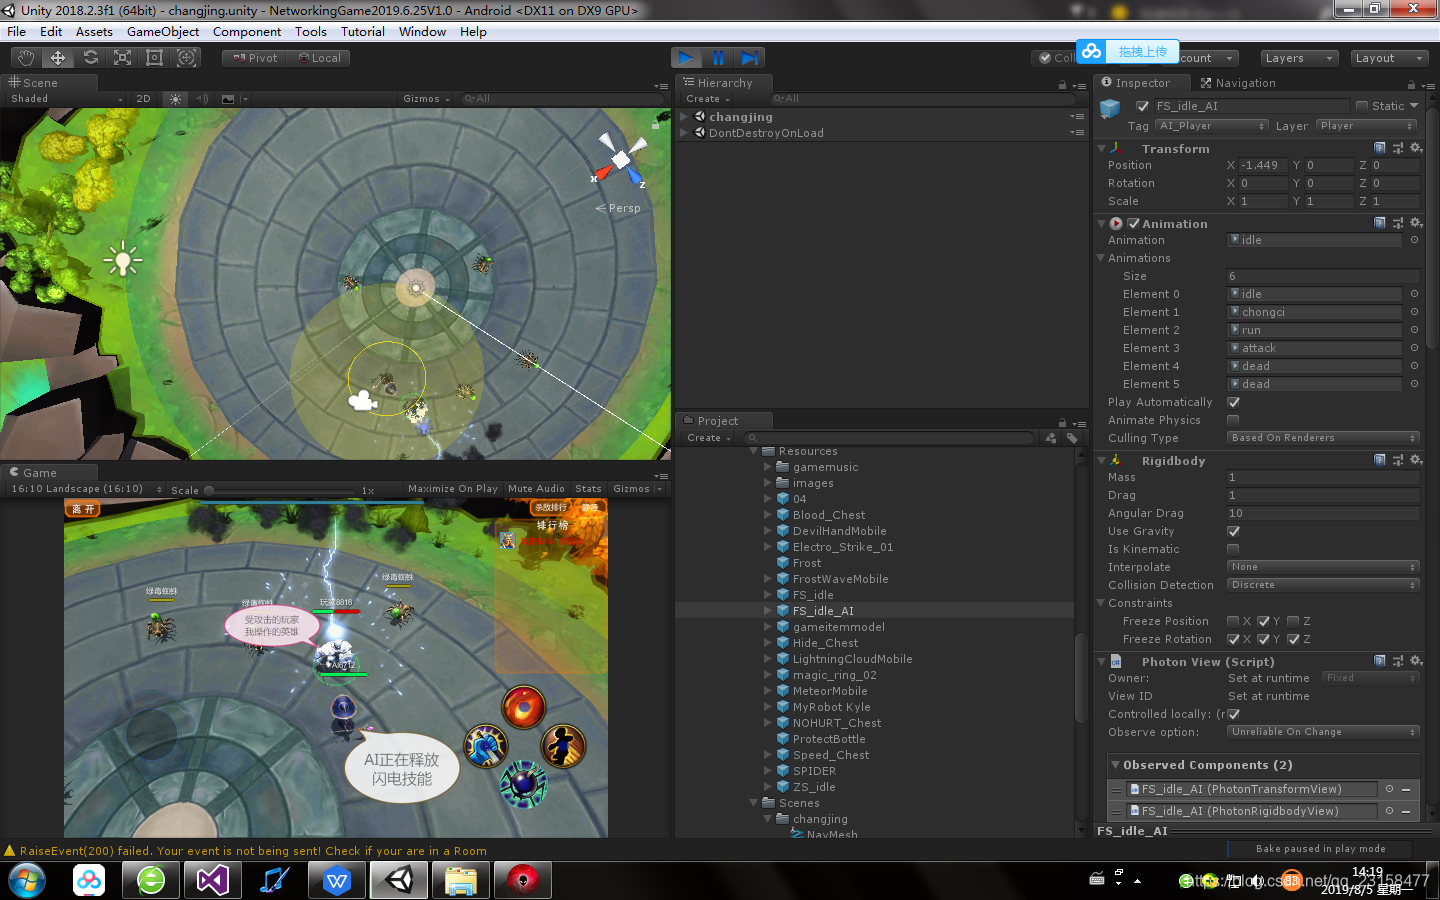Image resolution: width=1440 pixels, height=900 pixels.
Task: Toggle Local handle rotation button
Action: tap(320, 58)
